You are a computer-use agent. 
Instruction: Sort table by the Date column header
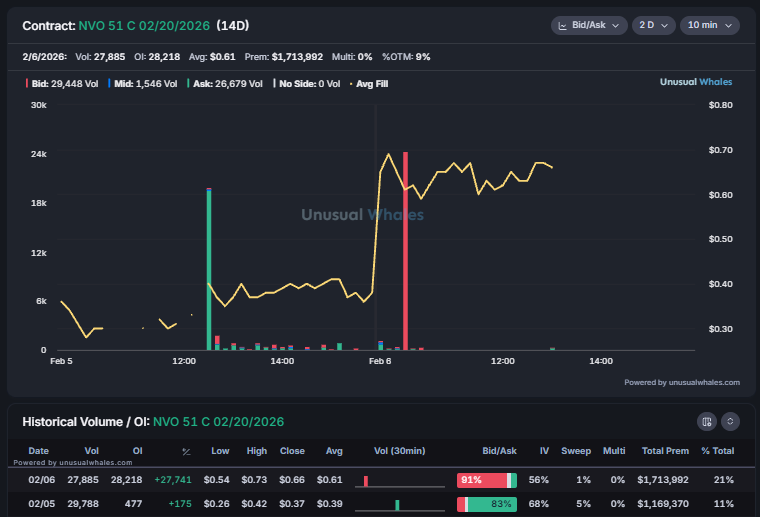coord(38,451)
